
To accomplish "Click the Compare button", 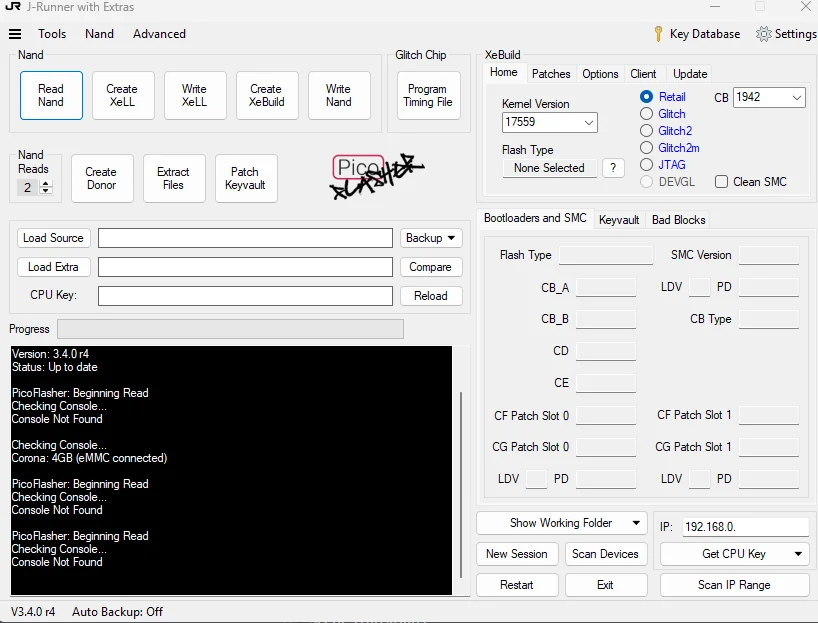I will pyautogui.click(x=431, y=267).
